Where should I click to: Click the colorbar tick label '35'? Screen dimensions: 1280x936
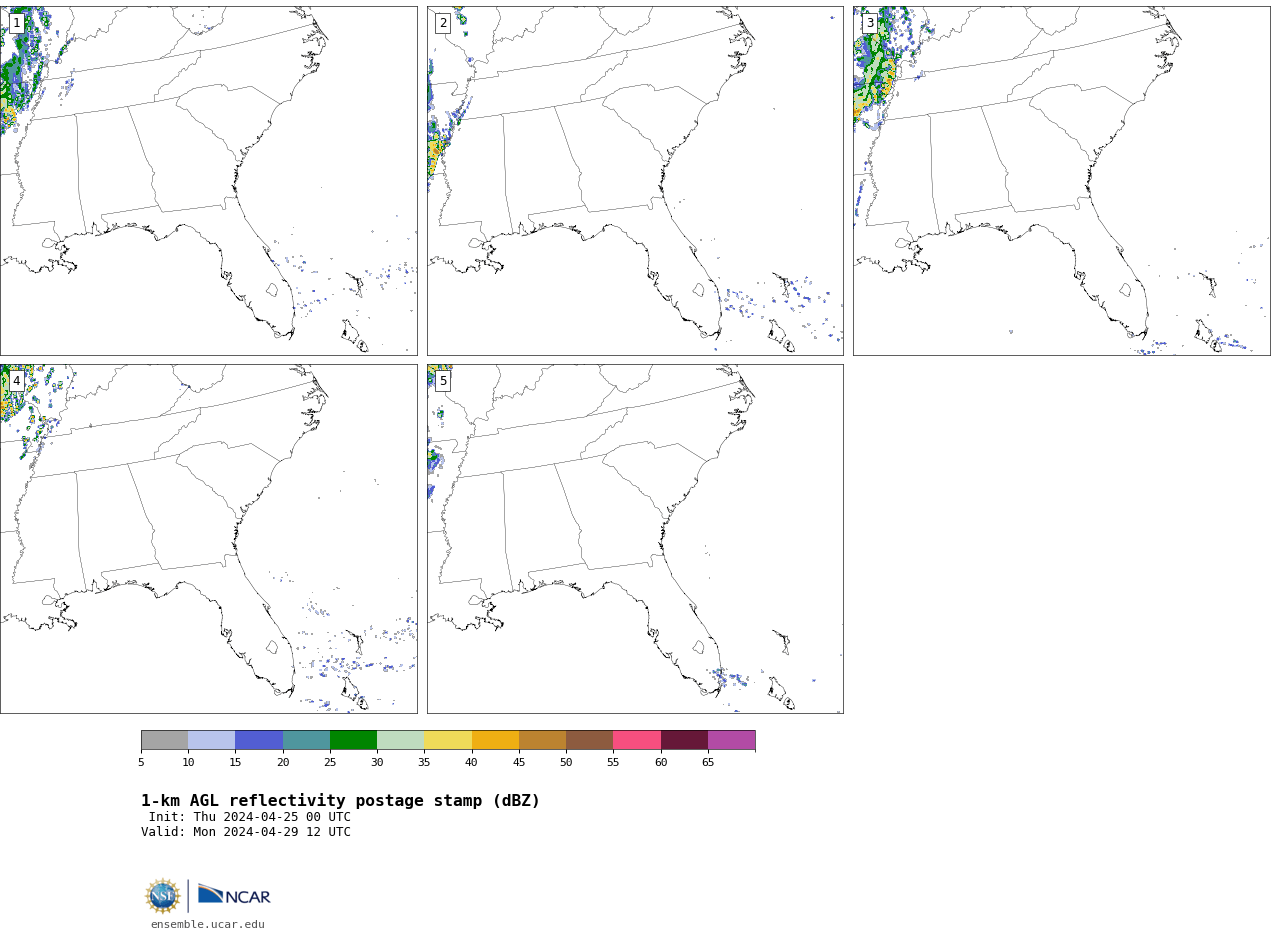coord(424,763)
